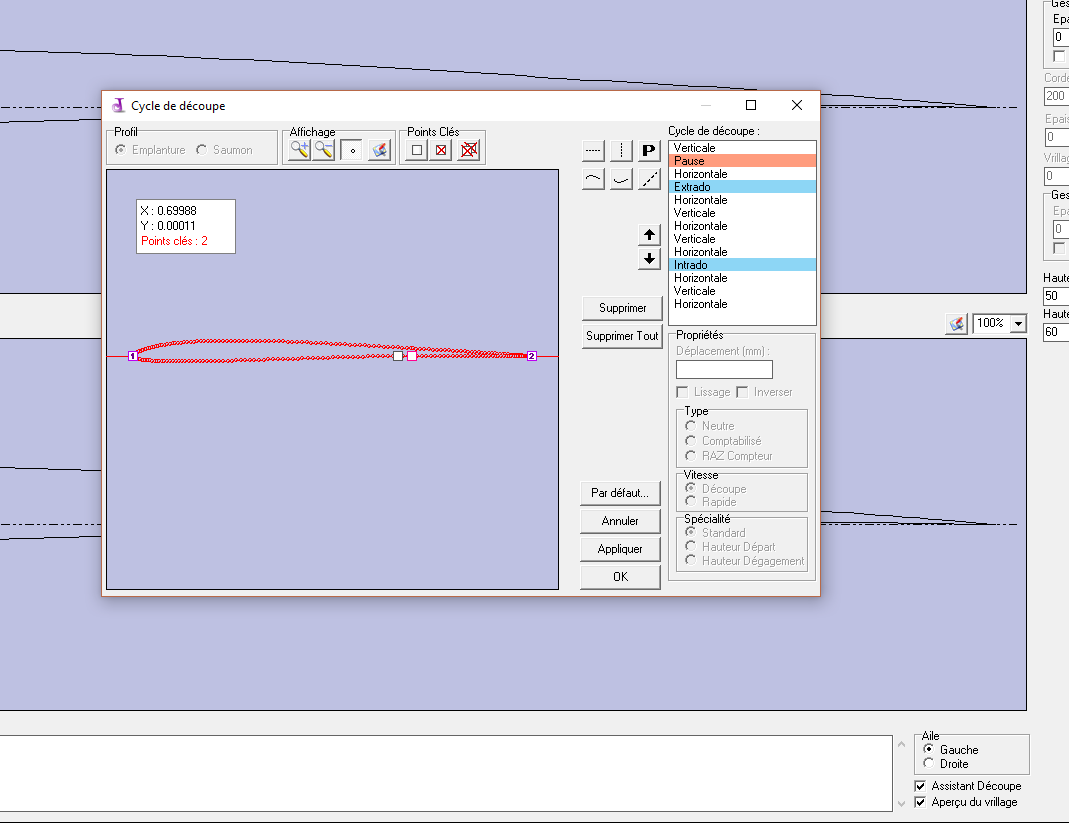Insert a Pause step using the P icon

[649, 151]
